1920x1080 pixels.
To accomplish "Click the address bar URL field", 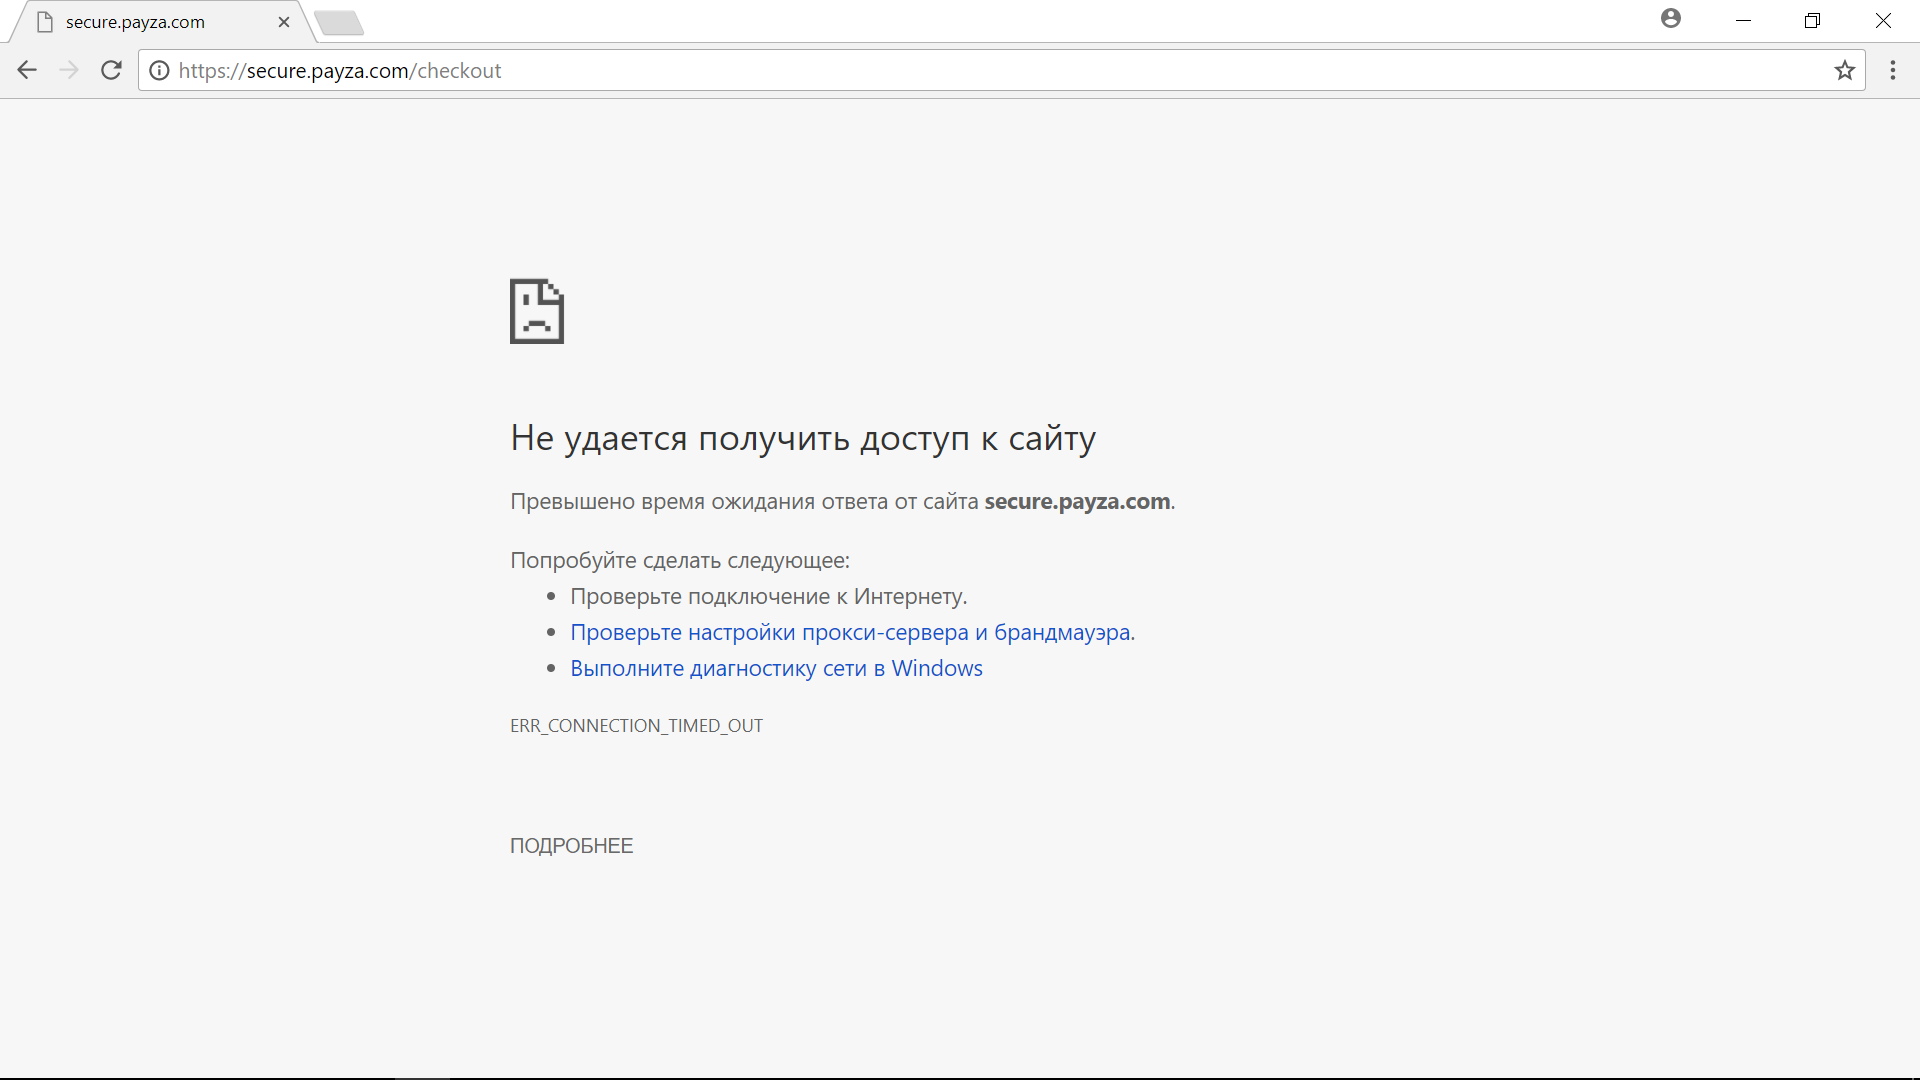I will 1000,71.
